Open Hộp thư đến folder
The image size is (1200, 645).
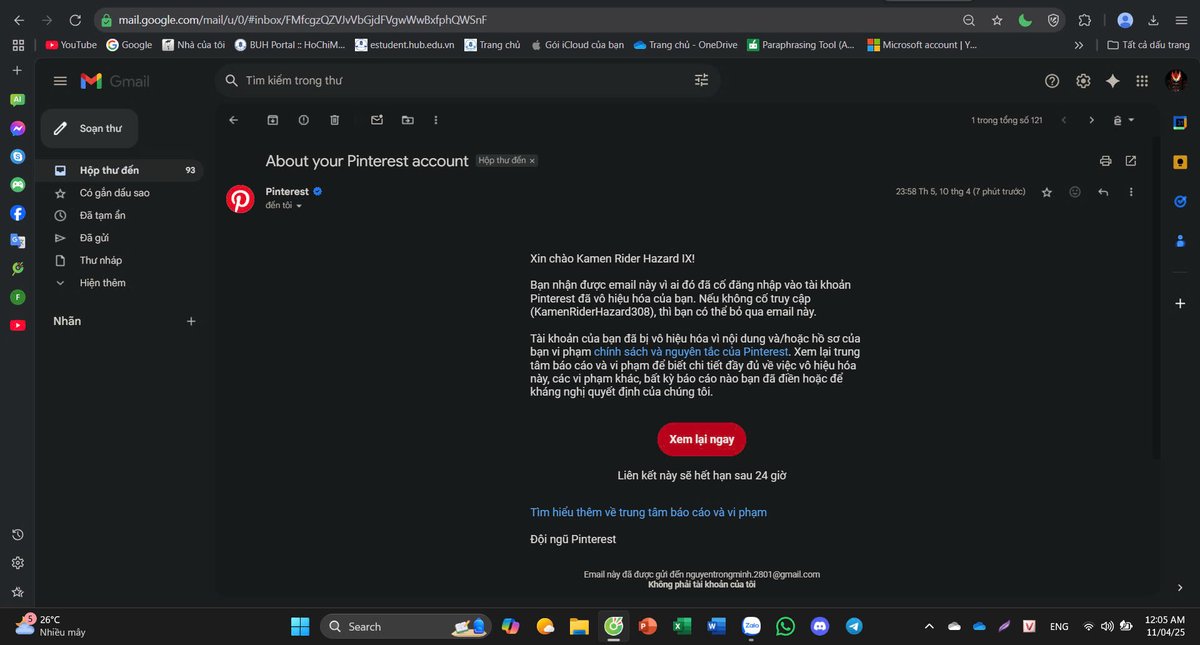point(122,170)
